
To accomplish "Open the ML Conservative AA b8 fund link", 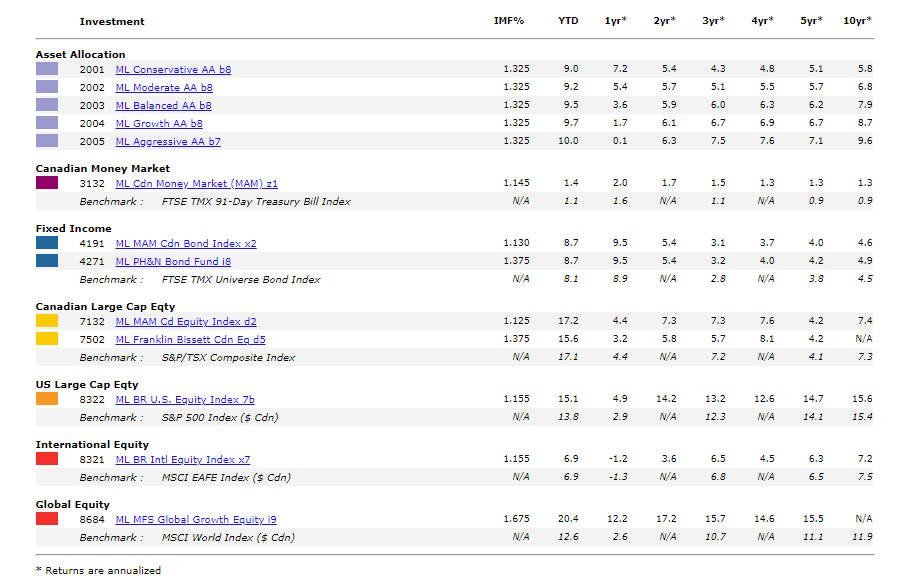I will click(x=173, y=69).
